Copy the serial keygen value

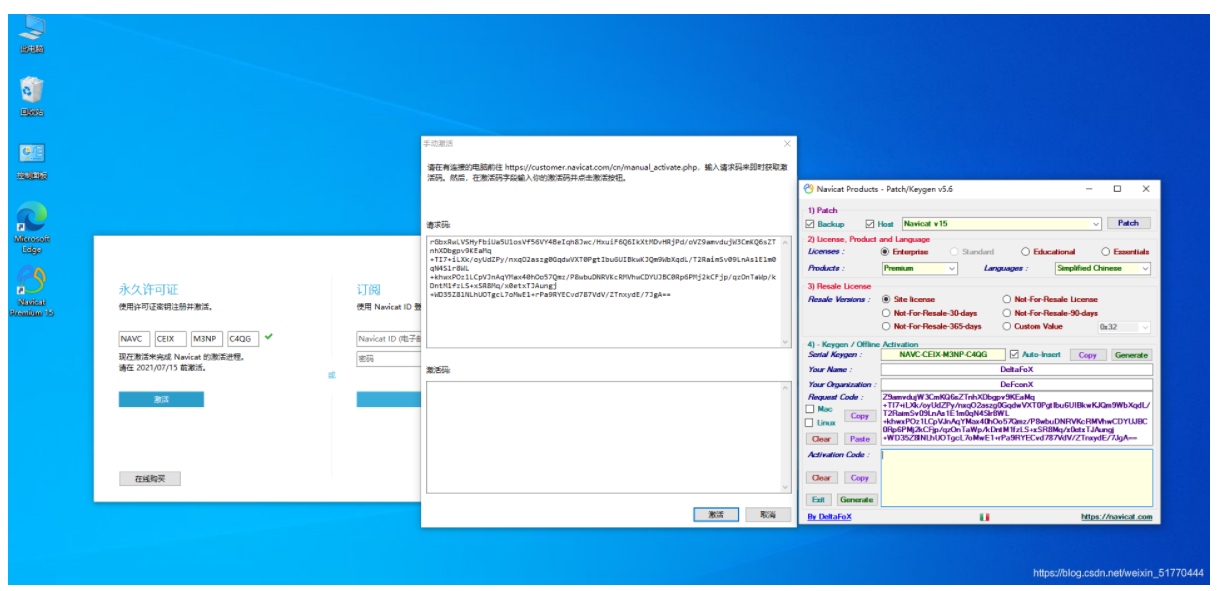(x=1087, y=355)
